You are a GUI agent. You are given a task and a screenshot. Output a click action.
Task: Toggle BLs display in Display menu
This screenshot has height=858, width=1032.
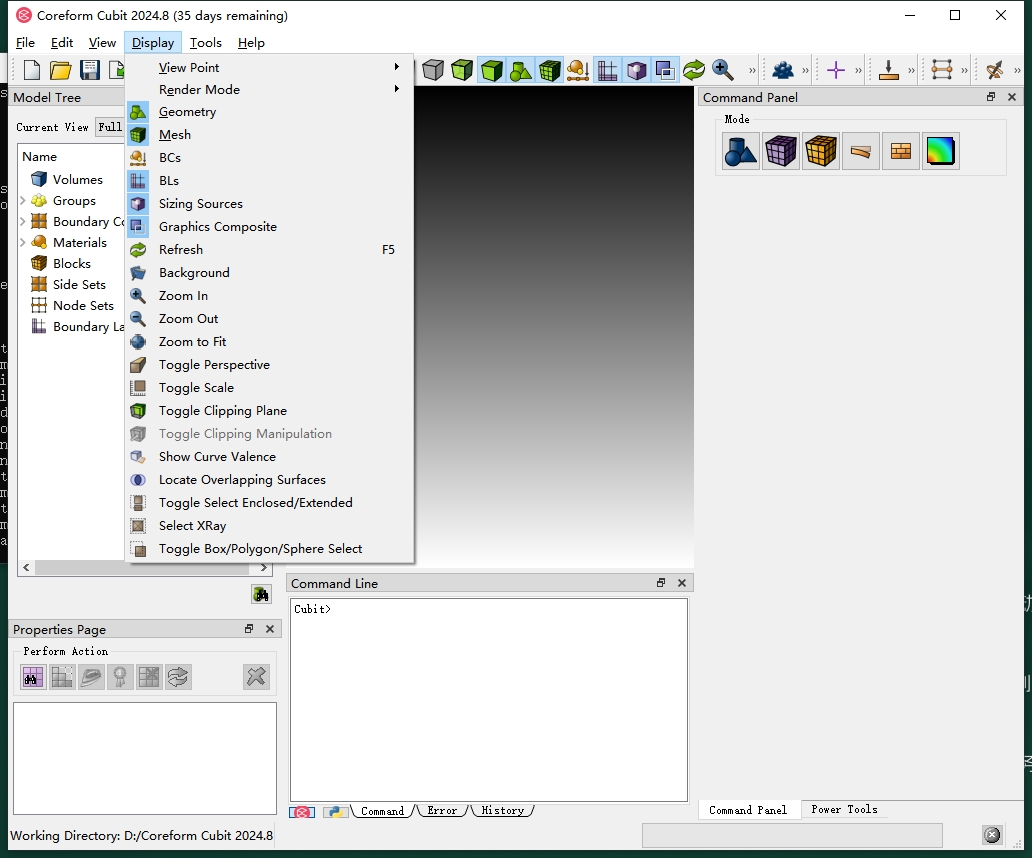[x=269, y=181]
